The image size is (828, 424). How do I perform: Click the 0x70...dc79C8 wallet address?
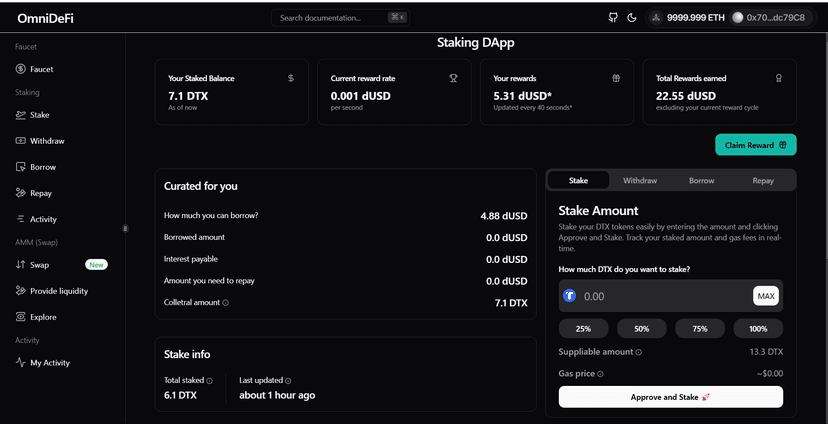[x=775, y=17]
